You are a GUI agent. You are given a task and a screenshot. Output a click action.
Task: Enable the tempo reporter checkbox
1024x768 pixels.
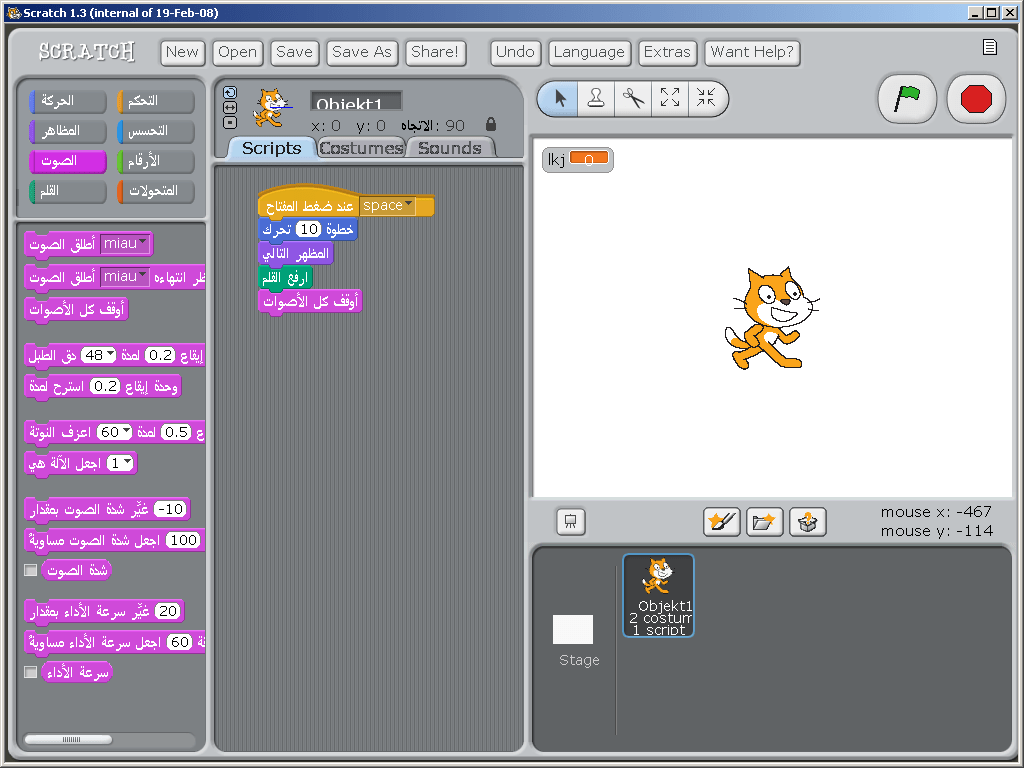click(31, 672)
